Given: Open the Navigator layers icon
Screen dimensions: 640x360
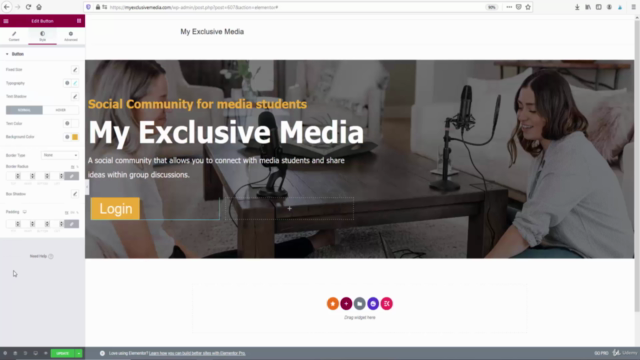Looking at the screenshot, I should coord(15,353).
